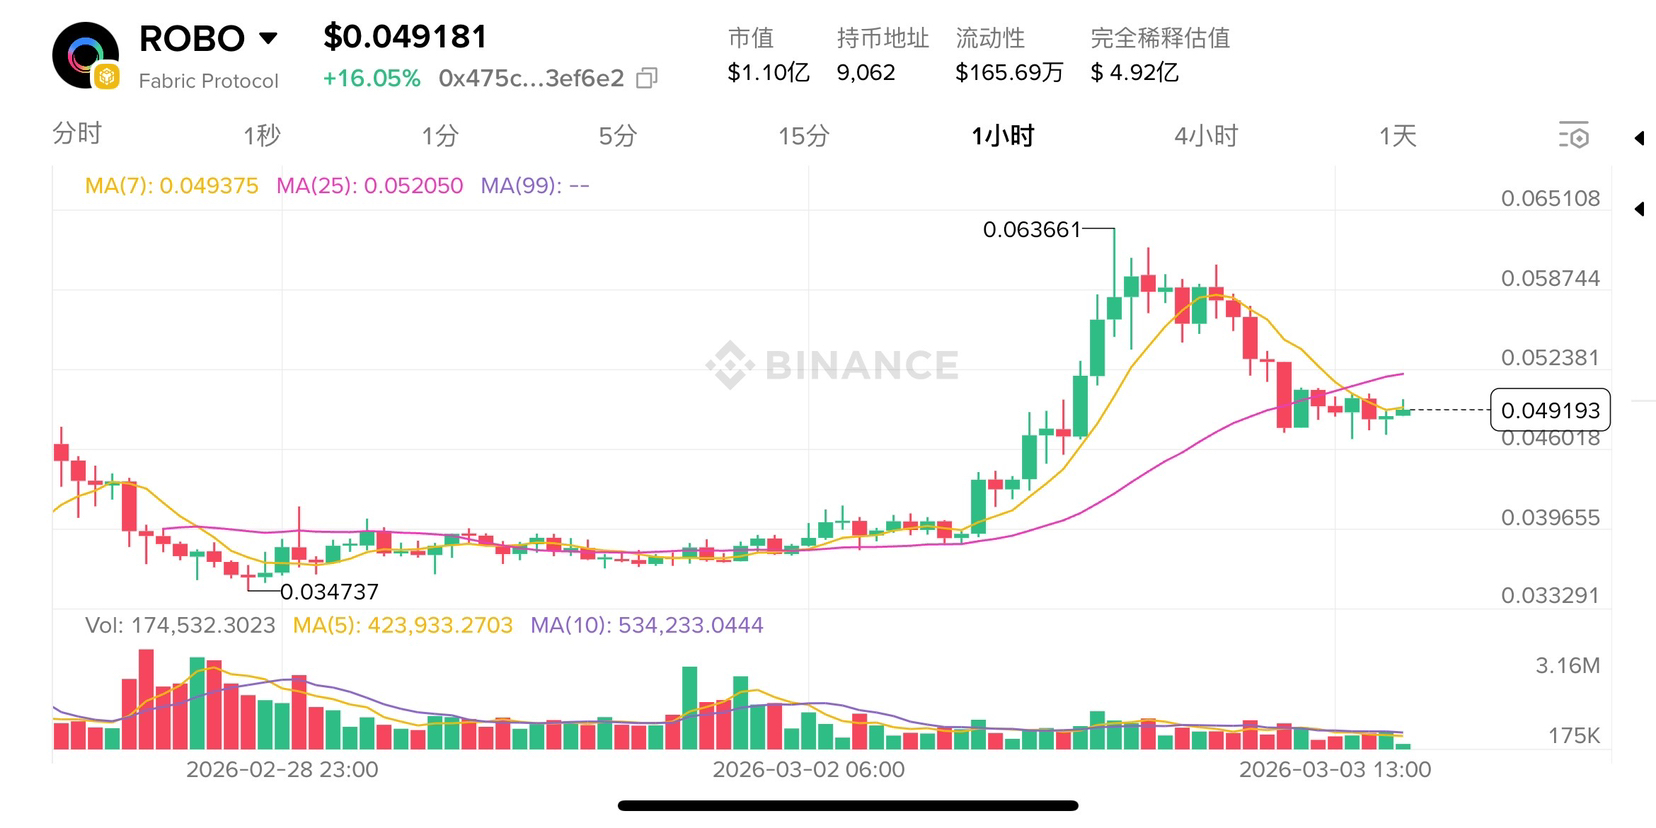The width and height of the screenshot is (1656, 828).
Task: Click the 0x475c...3ef6e2 contract address
Action: (x=530, y=78)
